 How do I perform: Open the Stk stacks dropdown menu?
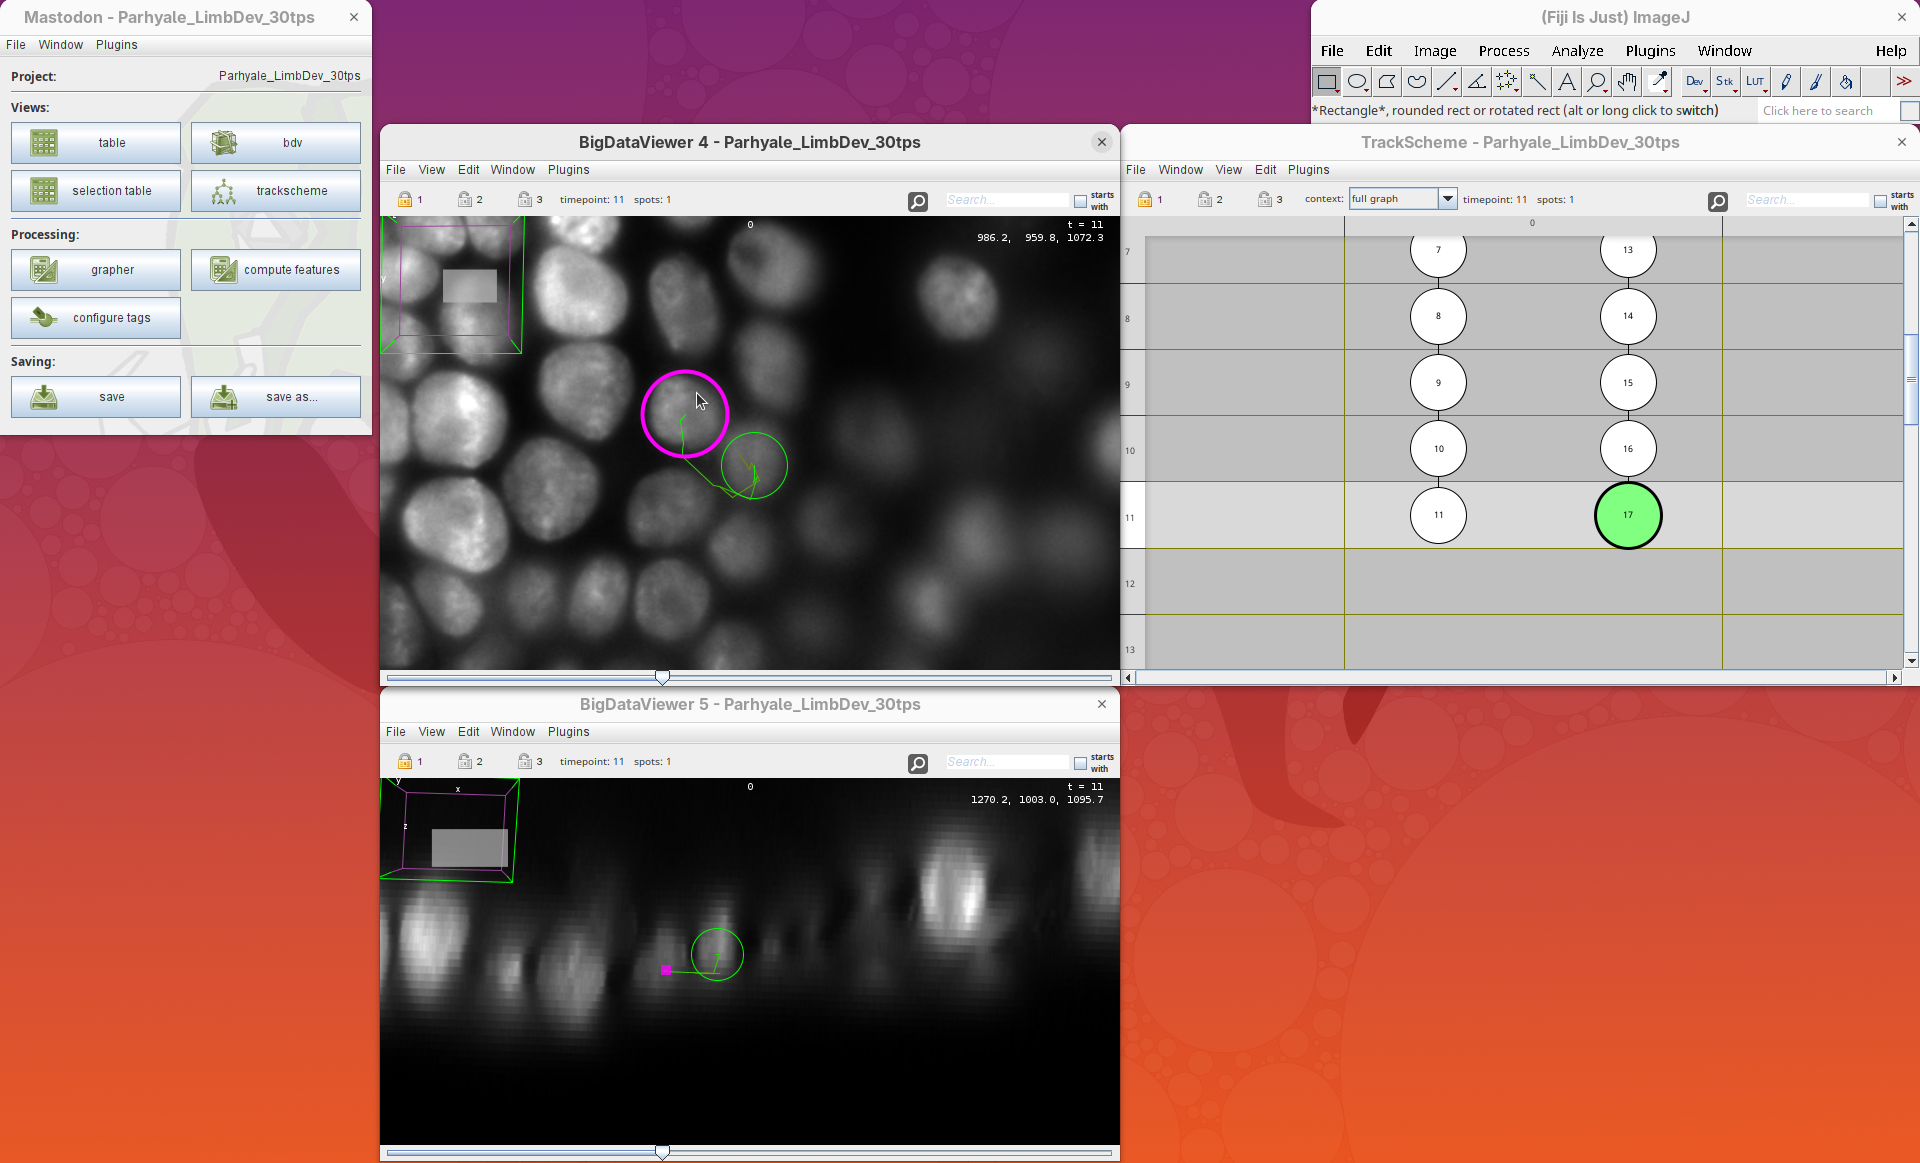click(x=1725, y=82)
